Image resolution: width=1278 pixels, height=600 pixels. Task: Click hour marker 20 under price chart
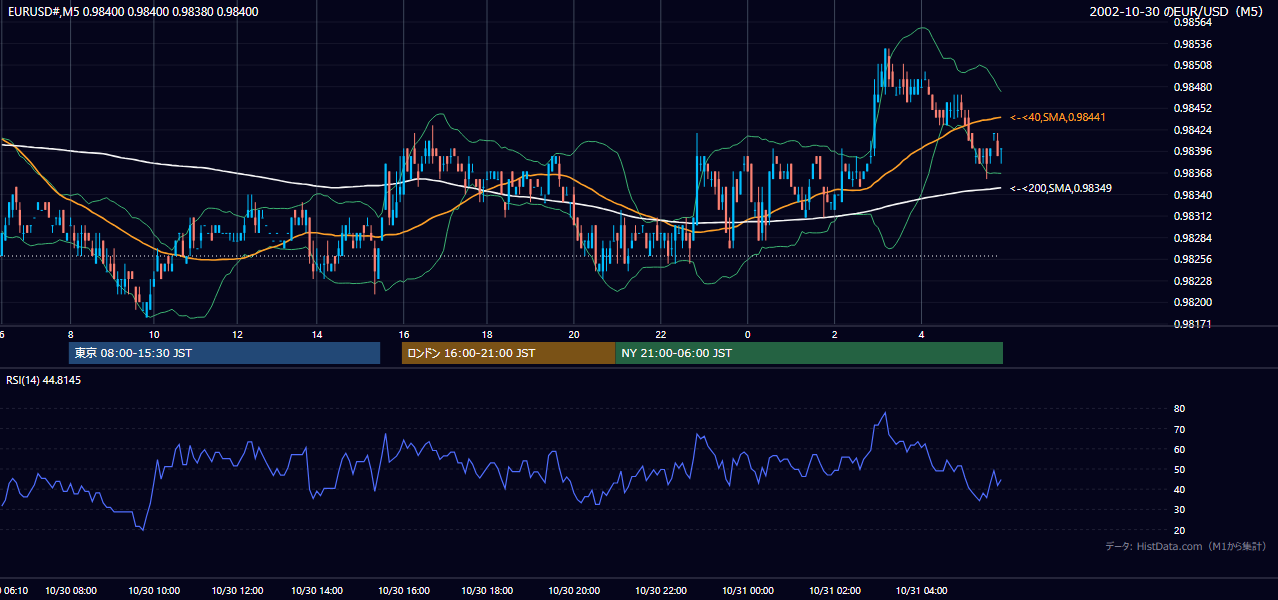(x=573, y=334)
